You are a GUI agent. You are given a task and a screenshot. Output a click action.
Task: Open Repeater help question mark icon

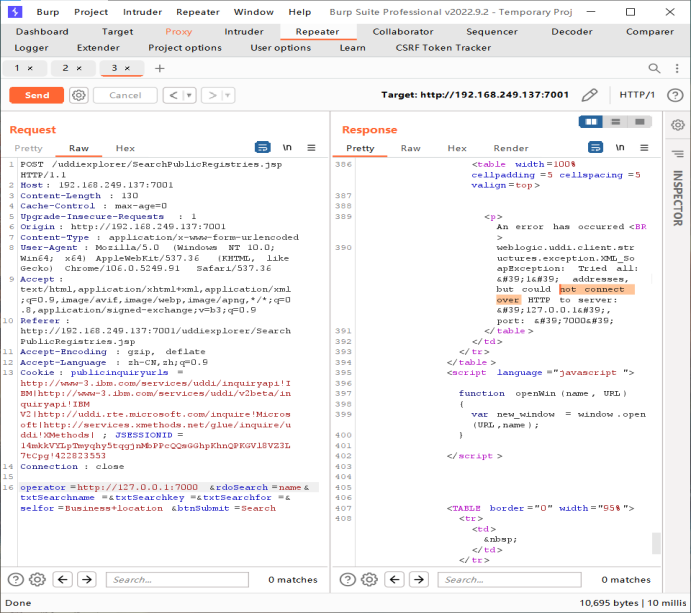(x=675, y=95)
